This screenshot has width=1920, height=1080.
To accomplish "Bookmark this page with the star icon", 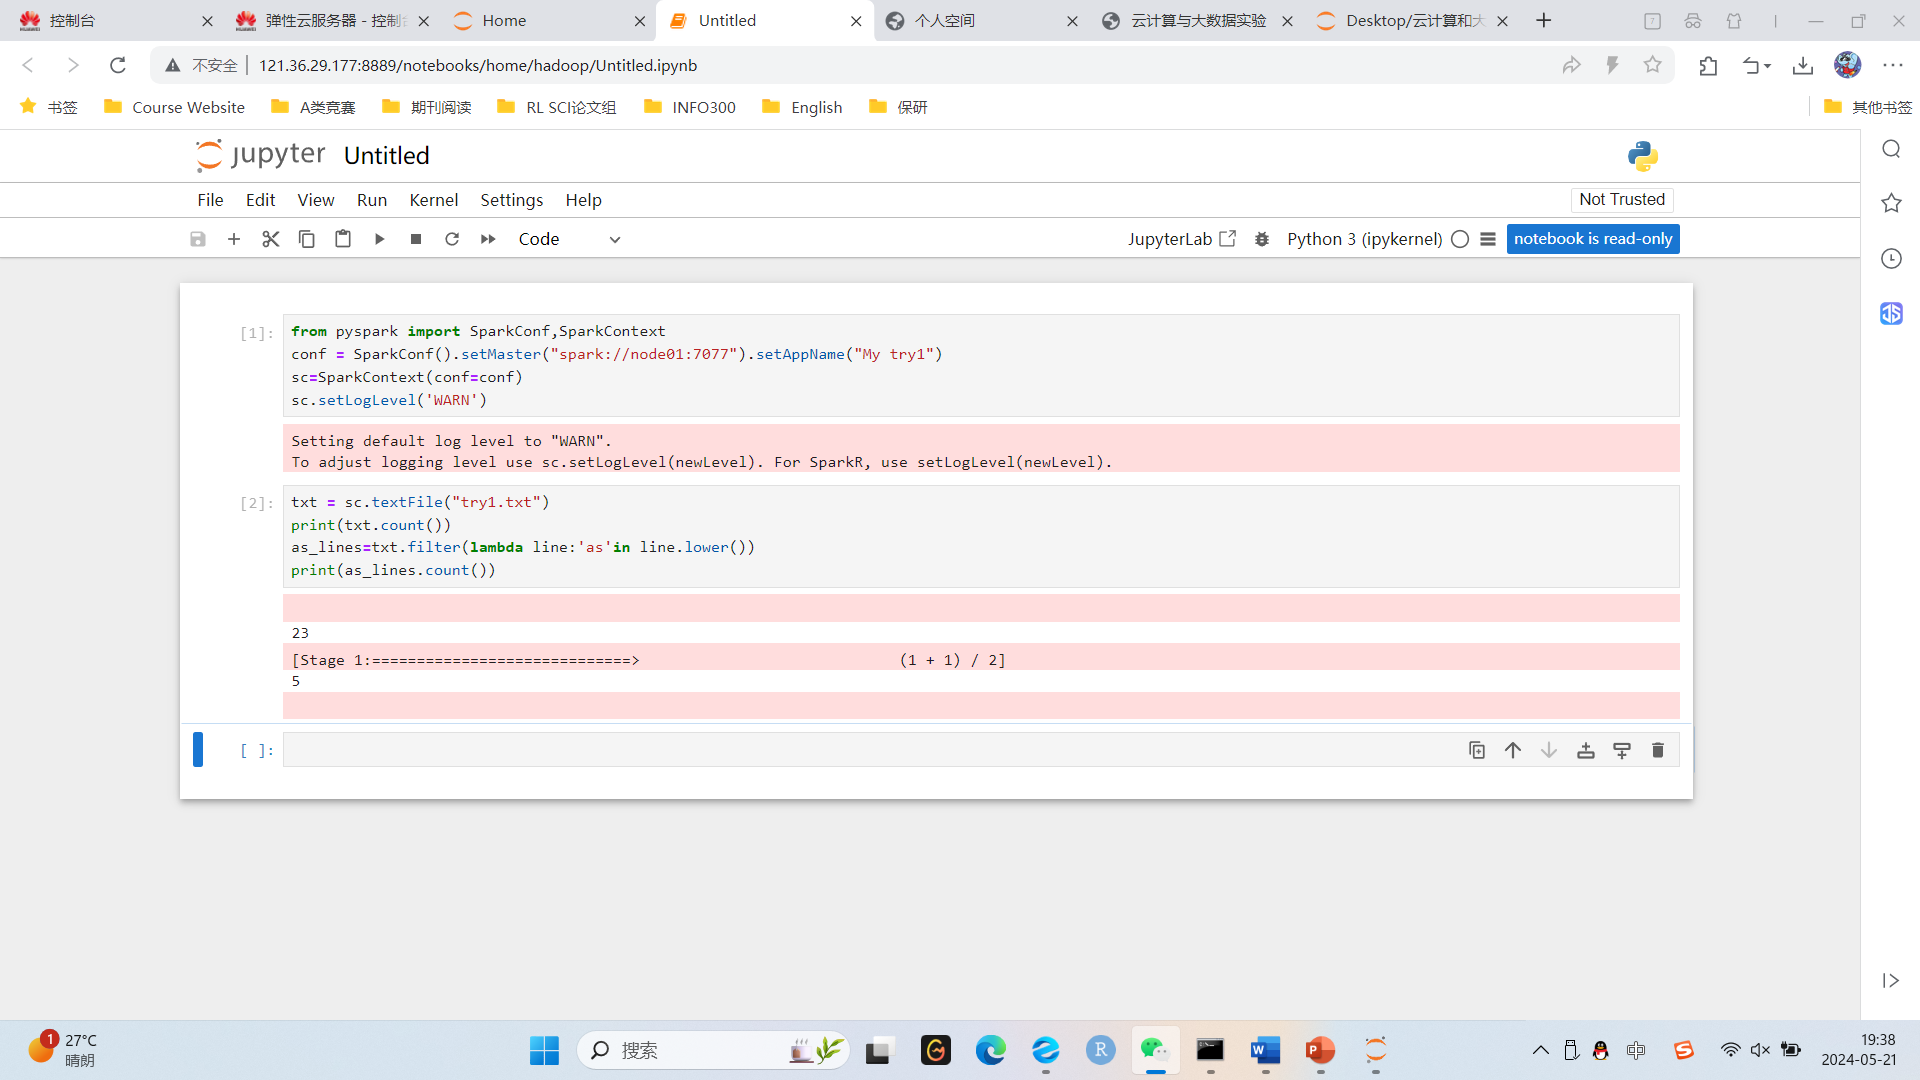I will (1652, 65).
